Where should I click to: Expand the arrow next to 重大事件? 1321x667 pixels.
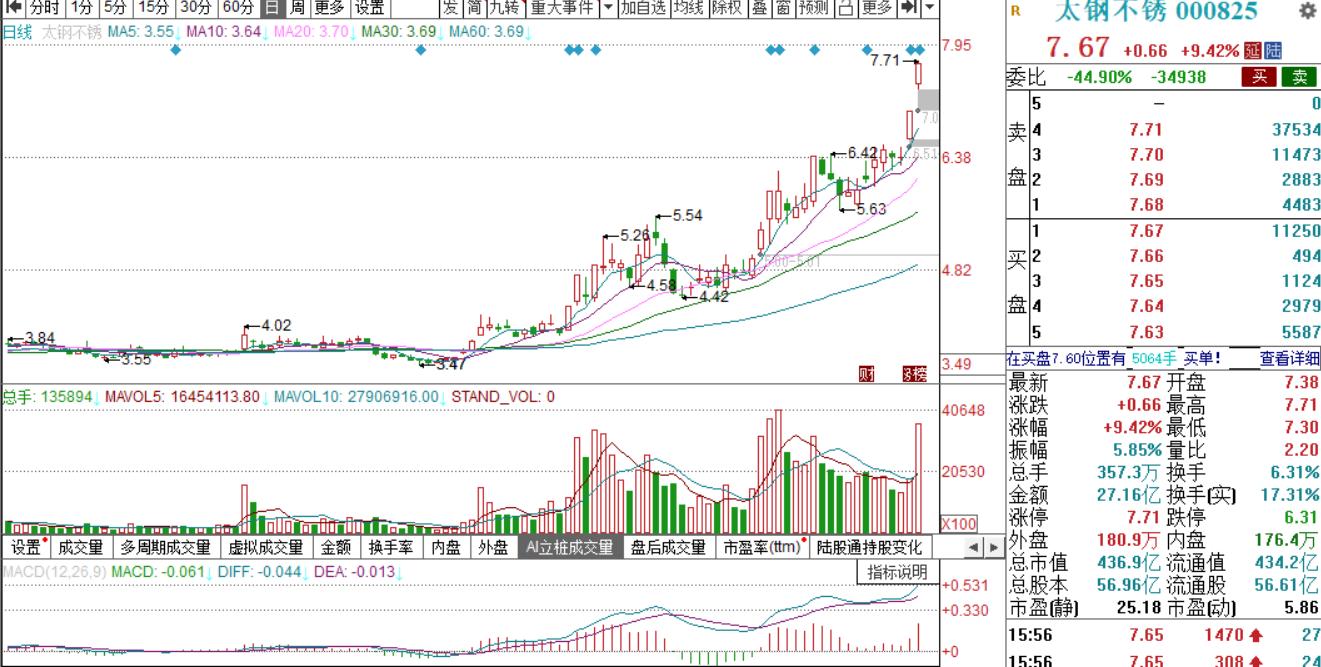point(609,8)
